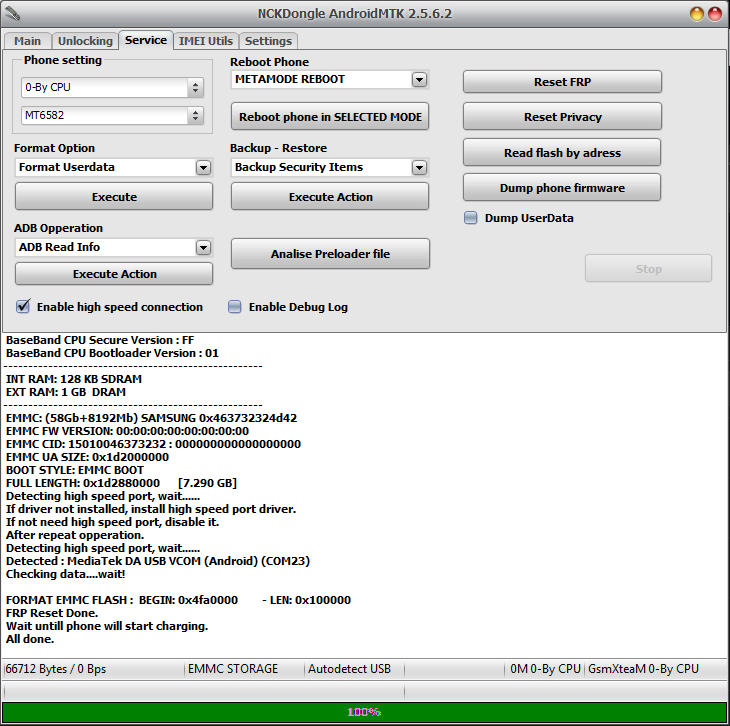
Task: Click the 'FULL LENGTH: 0x1d2880000' log line
Action: (x=121, y=483)
